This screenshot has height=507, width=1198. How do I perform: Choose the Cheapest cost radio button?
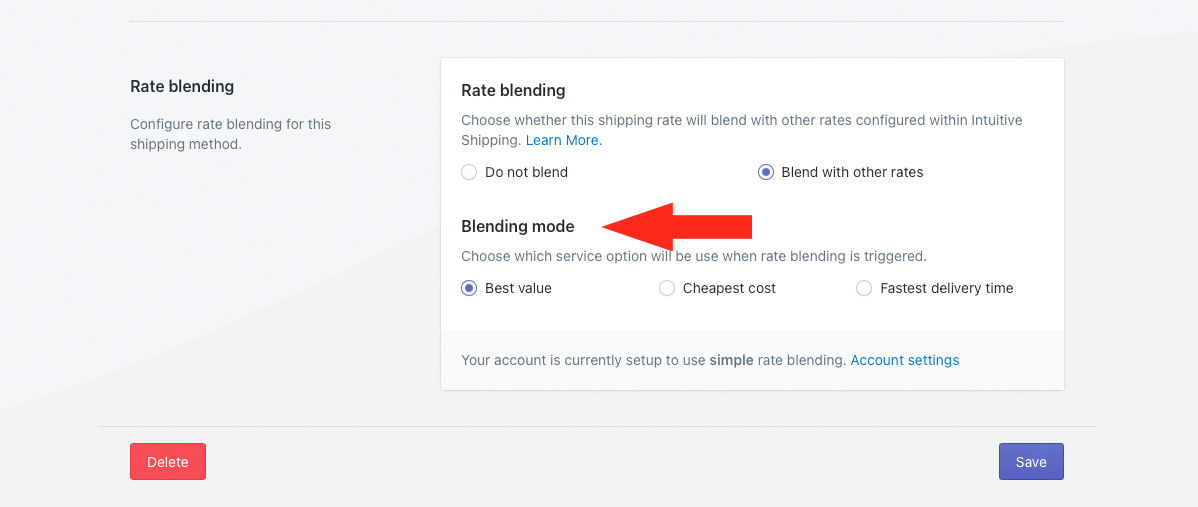tap(667, 288)
